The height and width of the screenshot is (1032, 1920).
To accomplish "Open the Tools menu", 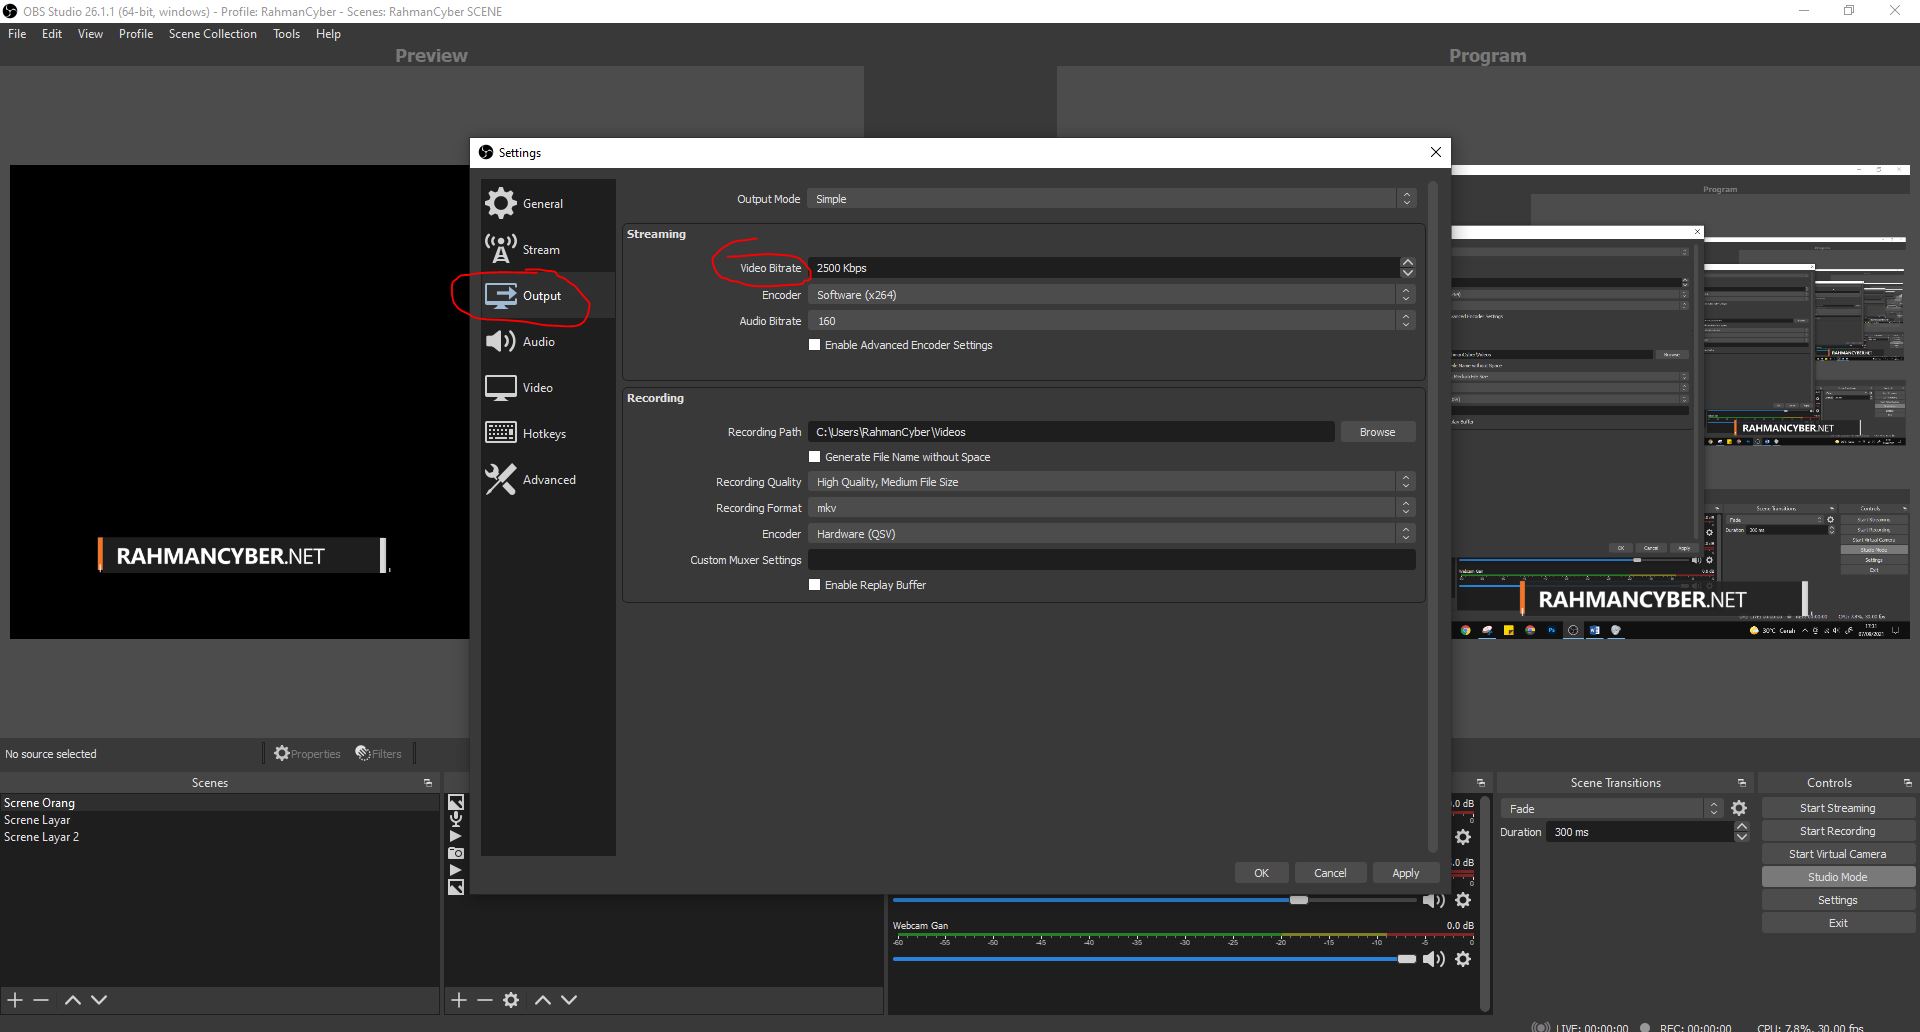I will tap(286, 33).
